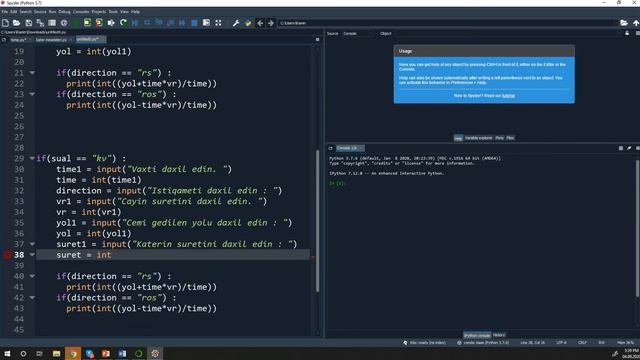Open the File menu
Image resolution: width=640 pixels, height=360 pixels.
tap(4, 11)
